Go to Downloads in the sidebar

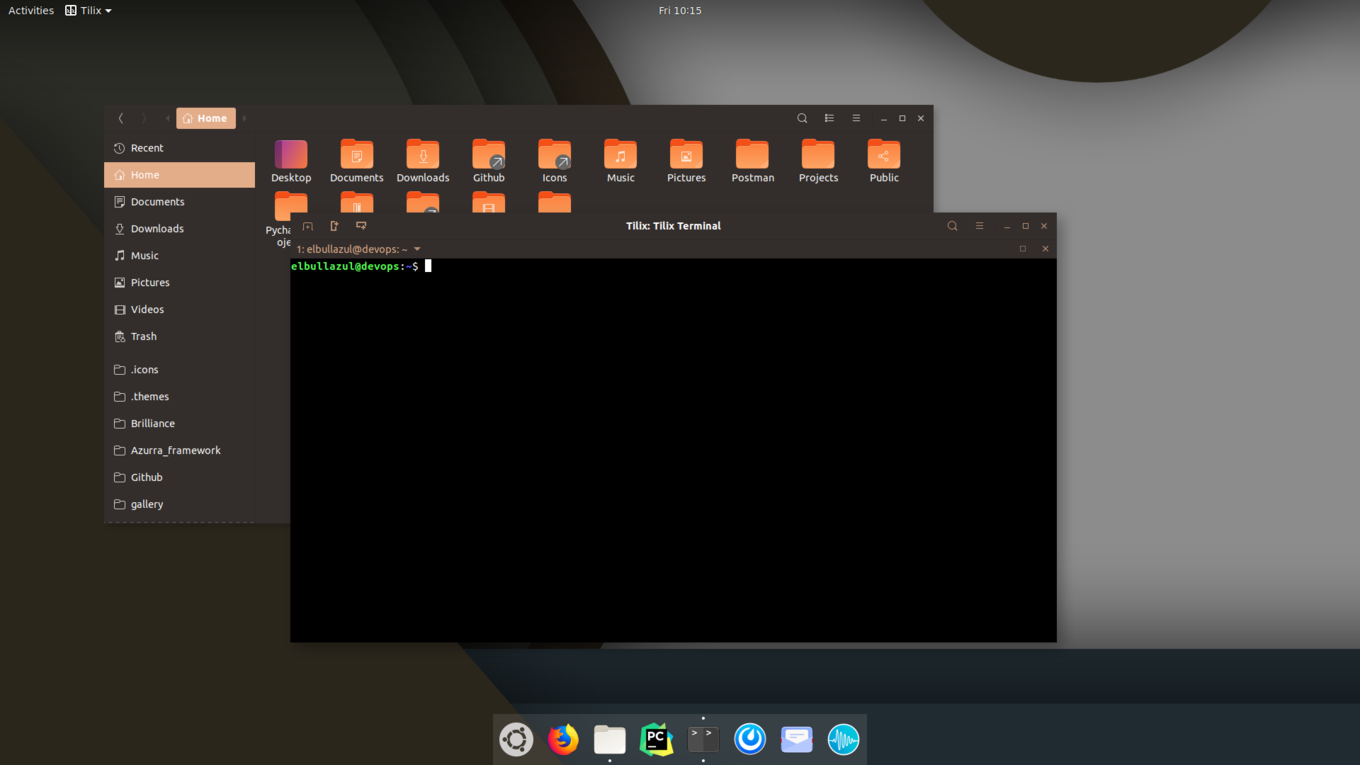pyautogui.click(x=179, y=229)
